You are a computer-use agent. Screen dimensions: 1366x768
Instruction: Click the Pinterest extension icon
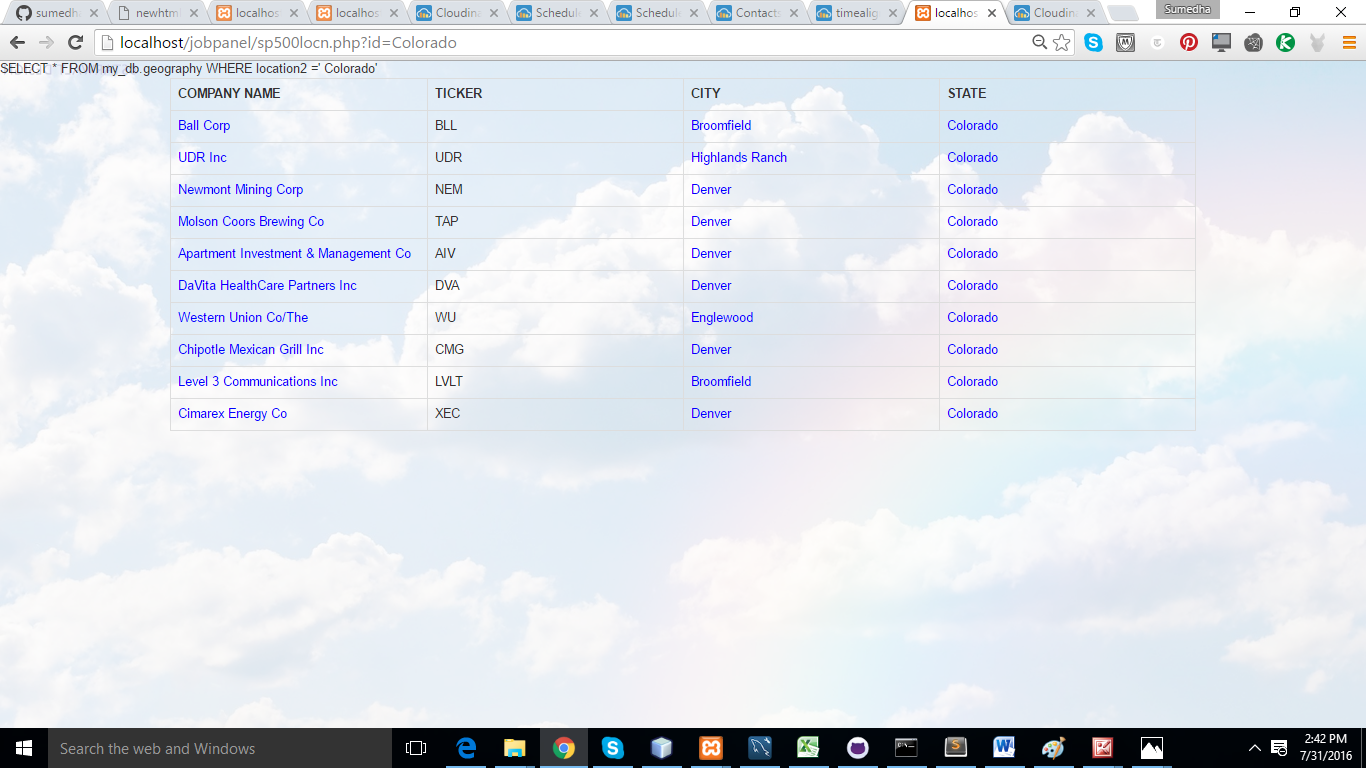coord(1189,43)
